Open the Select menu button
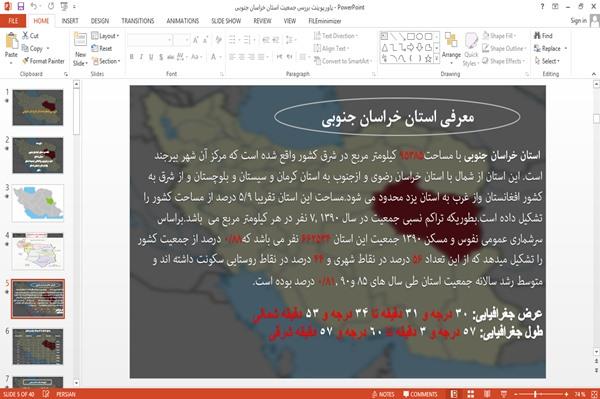The width and height of the screenshot is (600, 399). pos(547,61)
